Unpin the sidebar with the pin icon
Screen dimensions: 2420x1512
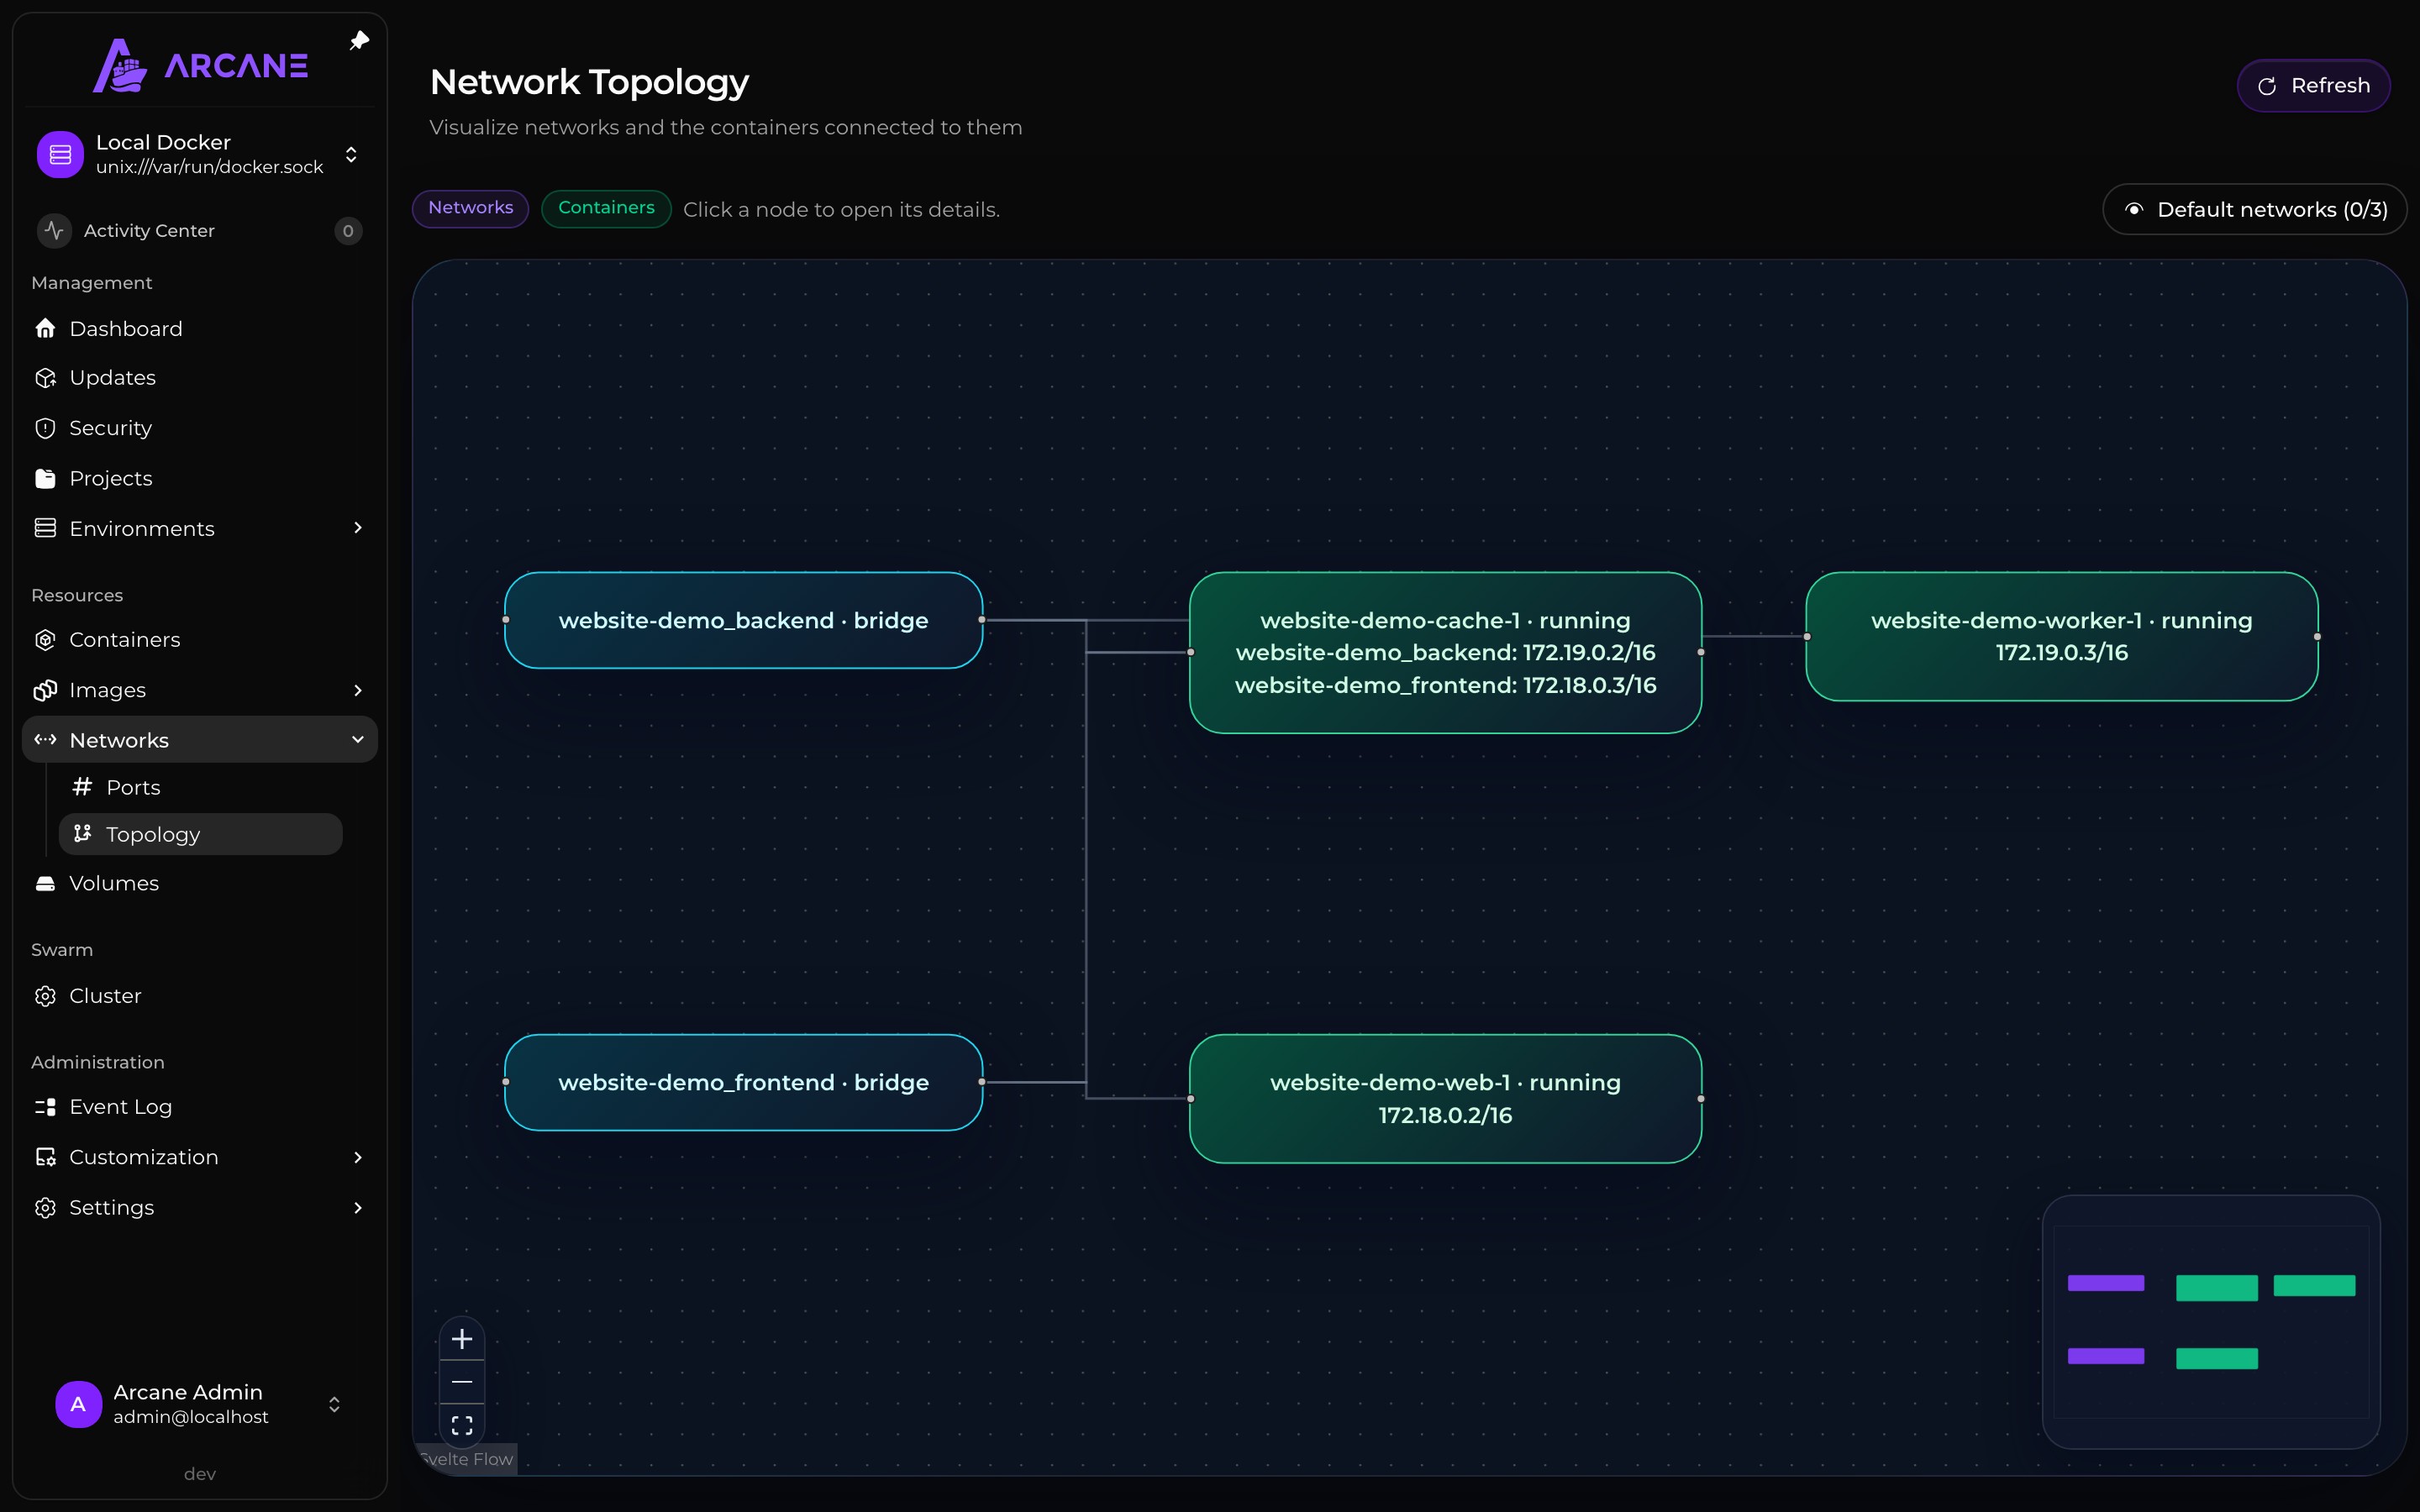click(359, 41)
